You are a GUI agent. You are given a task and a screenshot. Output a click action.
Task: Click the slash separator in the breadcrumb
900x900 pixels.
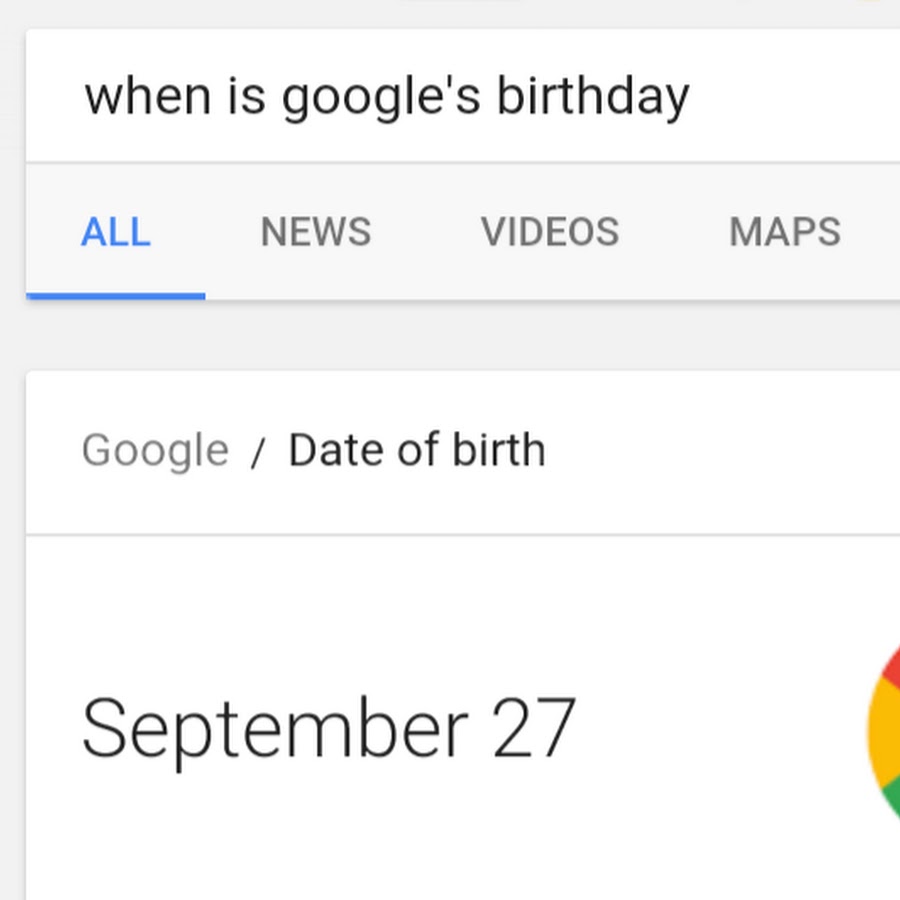tap(258, 453)
